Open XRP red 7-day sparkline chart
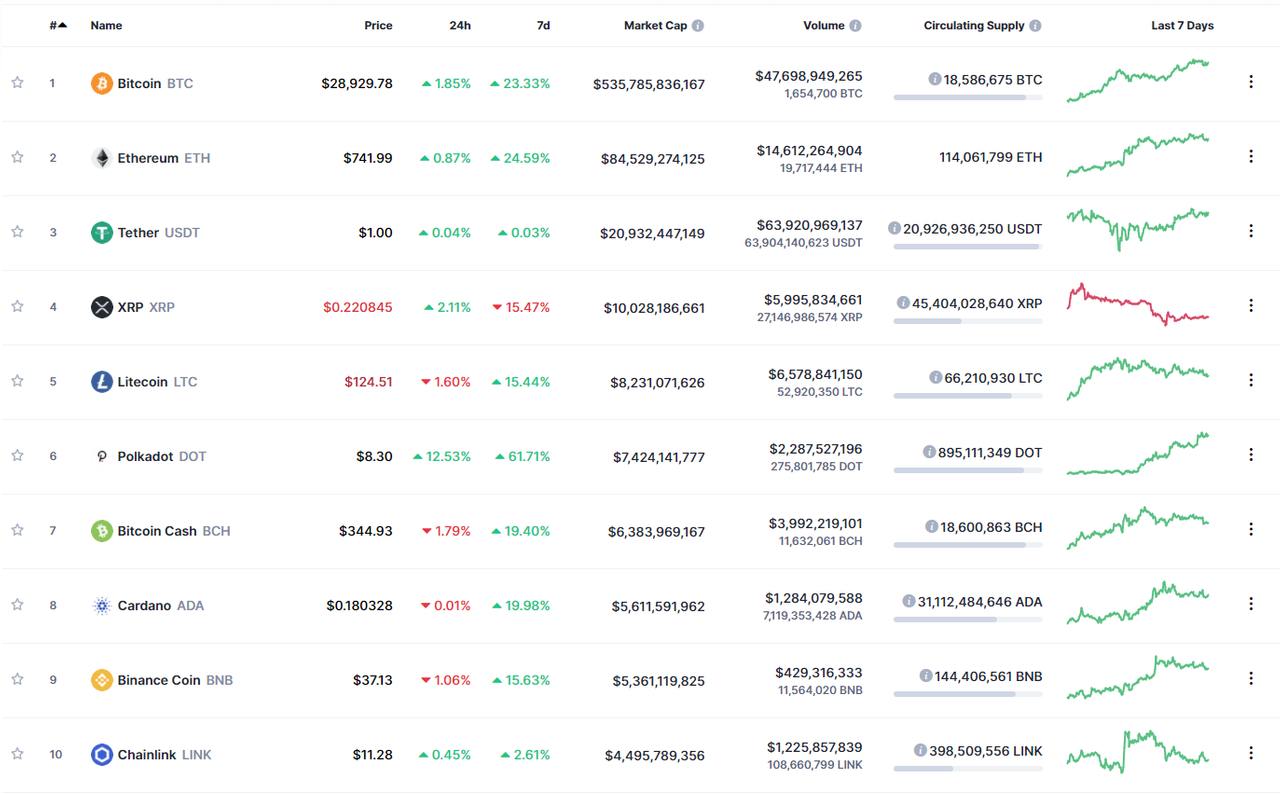Viewport: 1280px width, 795px height. pyautogui.click(x=1138, y=305)
